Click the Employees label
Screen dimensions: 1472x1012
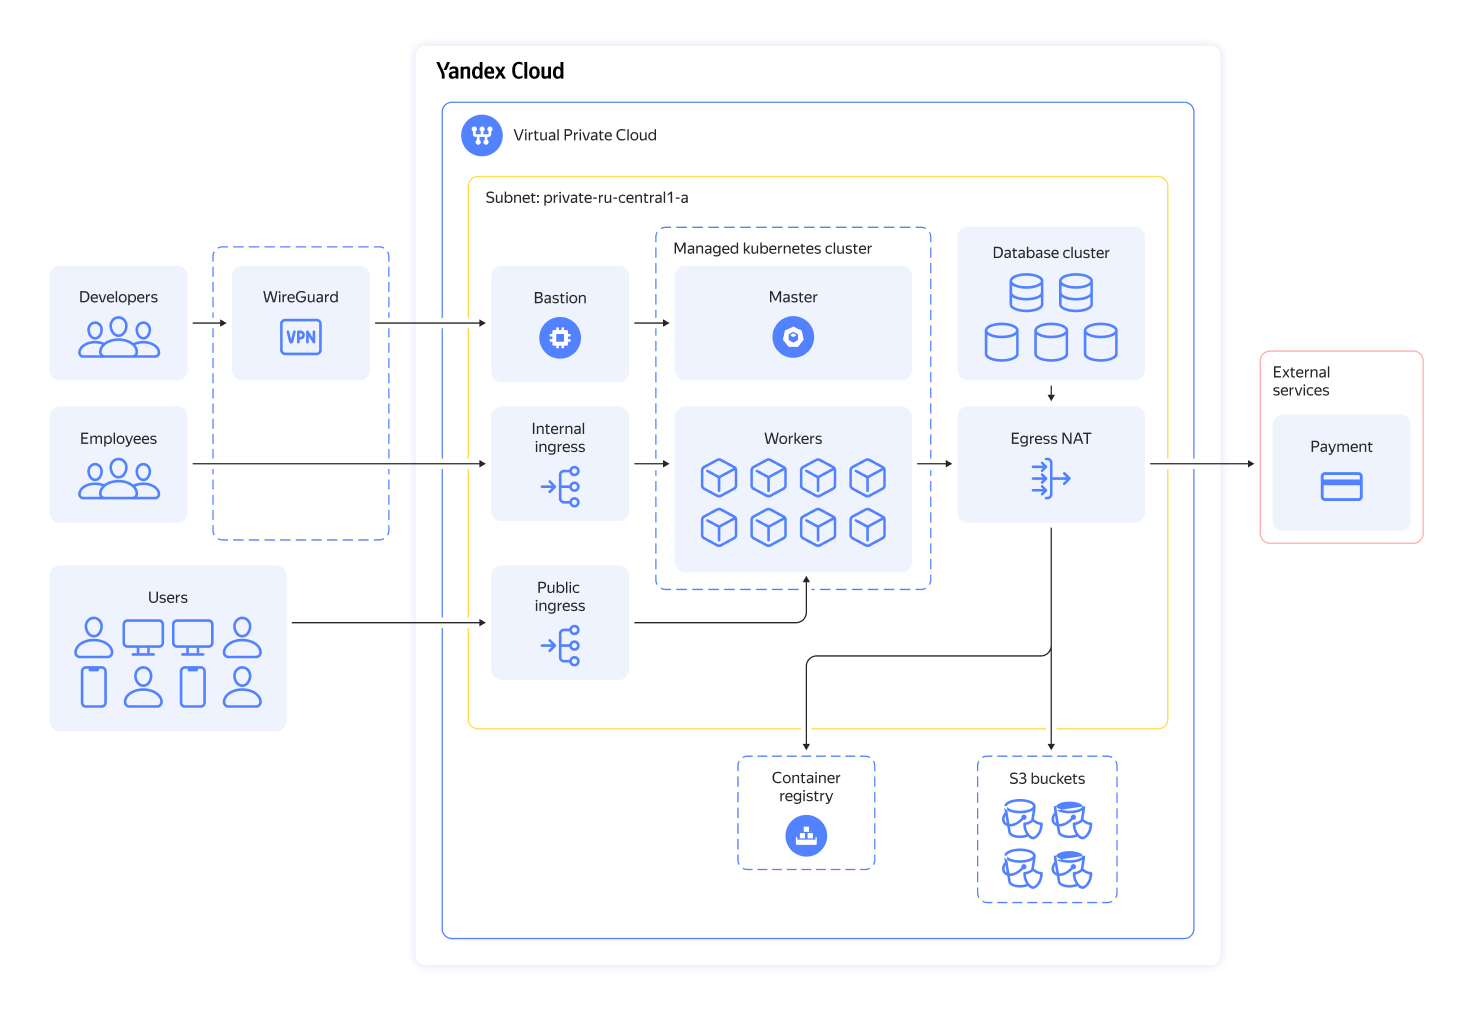pos(118,439)
